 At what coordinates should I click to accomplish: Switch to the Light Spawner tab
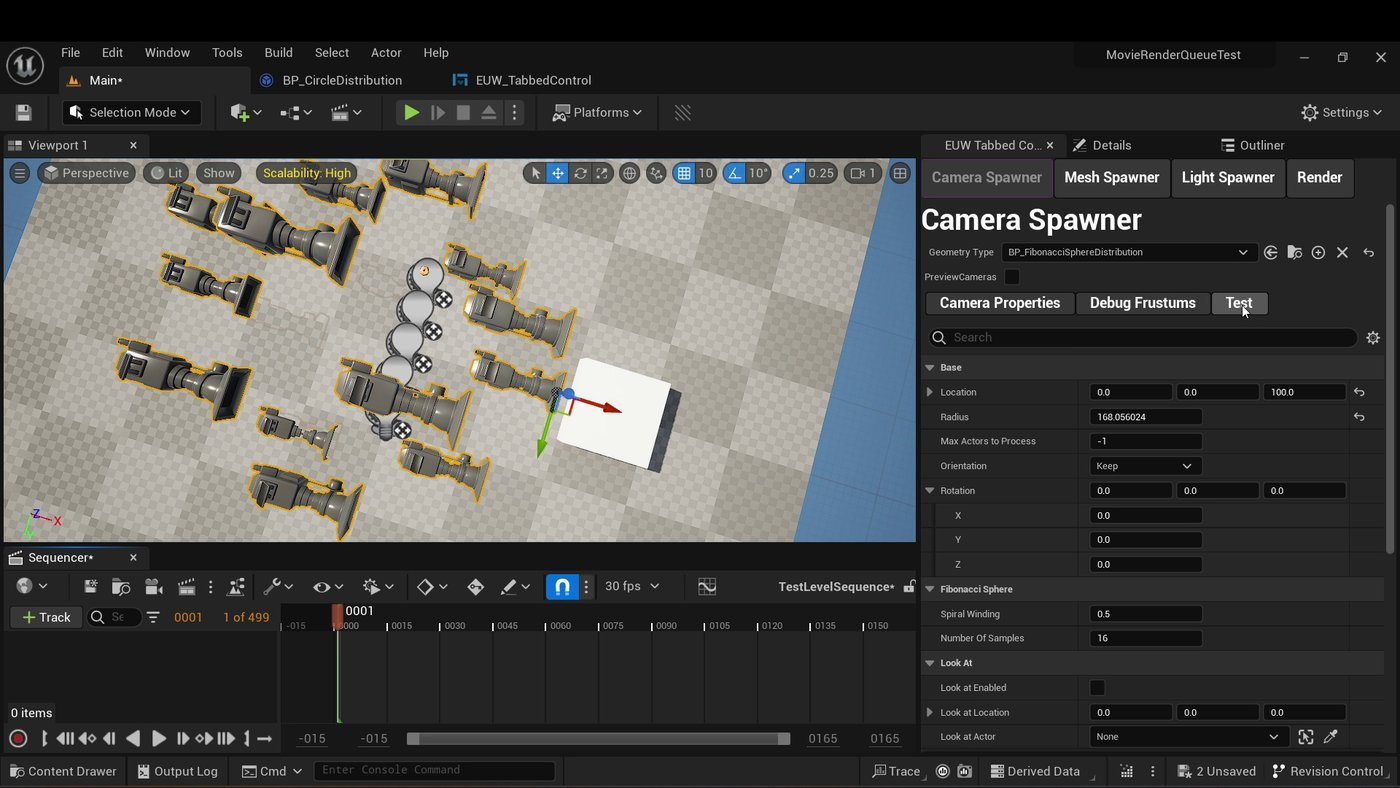pos(1228,177)
